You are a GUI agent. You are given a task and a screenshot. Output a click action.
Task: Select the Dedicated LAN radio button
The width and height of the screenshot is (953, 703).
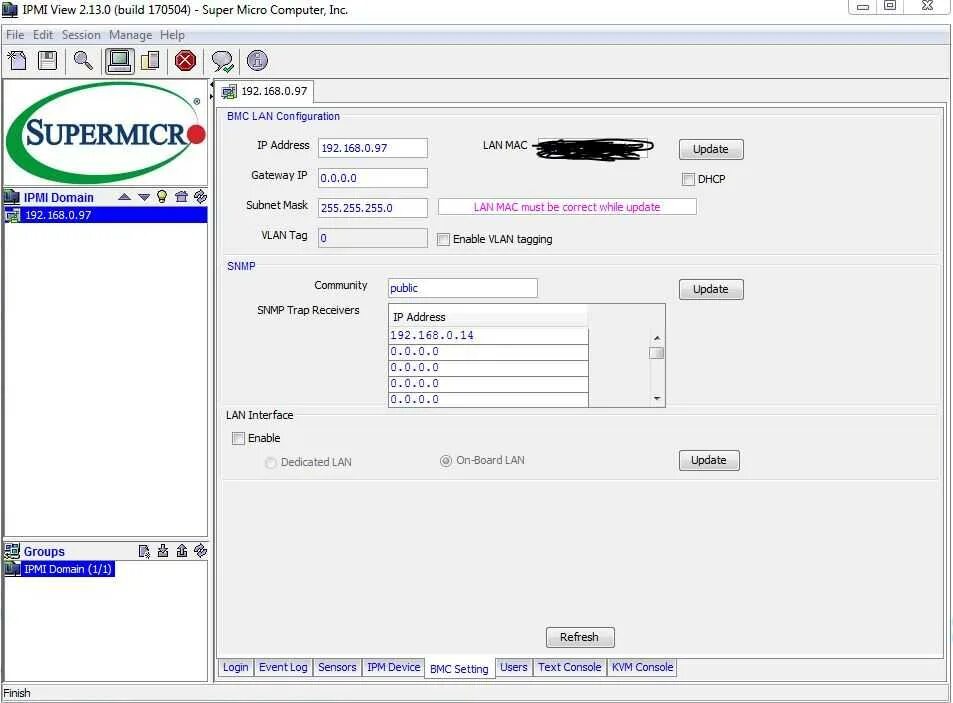270,462
